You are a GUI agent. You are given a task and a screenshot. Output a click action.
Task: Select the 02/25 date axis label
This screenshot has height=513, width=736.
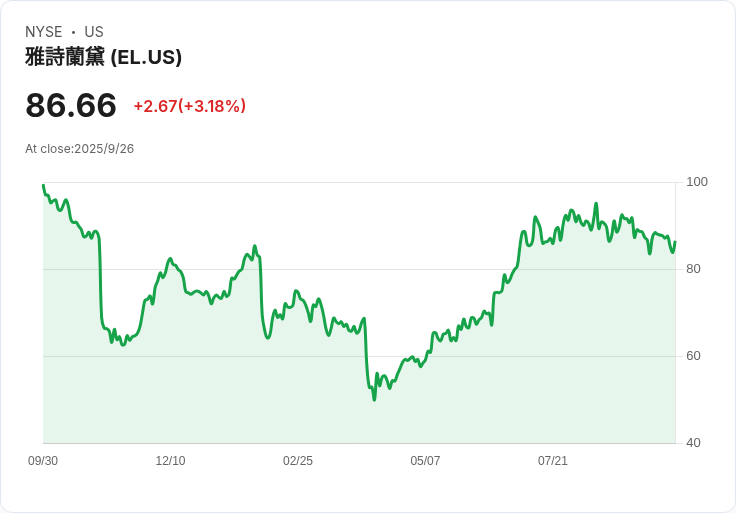pos(298,461)
